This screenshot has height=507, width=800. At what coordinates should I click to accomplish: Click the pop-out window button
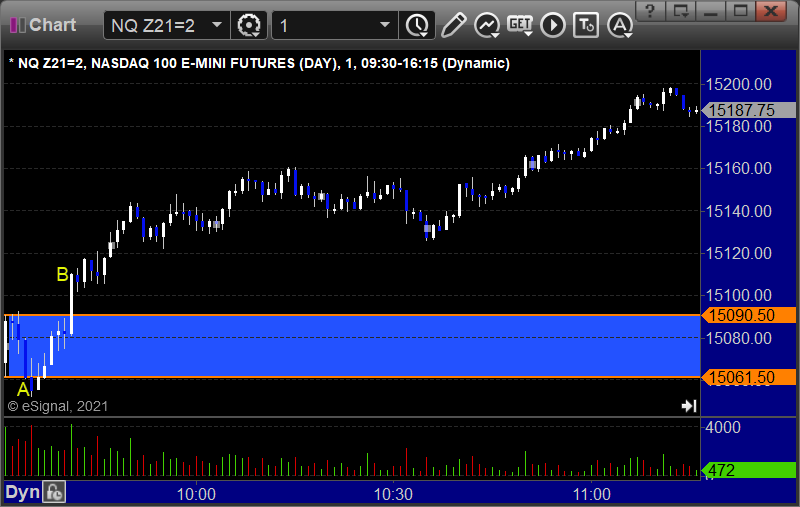[x=680, y=10]
